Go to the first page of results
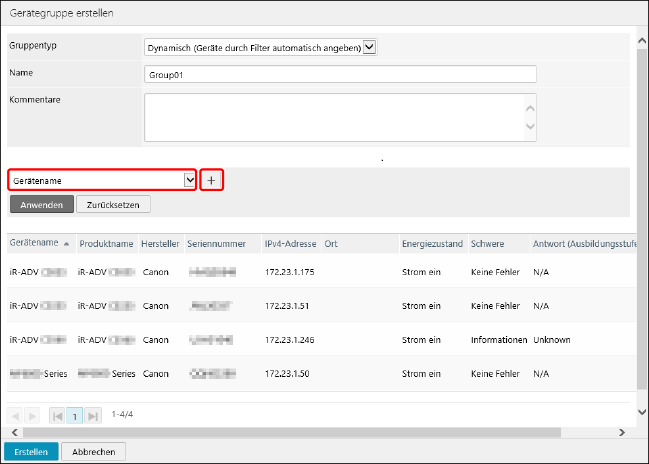This screenshot has width=649, height=464. click(58, 414)
